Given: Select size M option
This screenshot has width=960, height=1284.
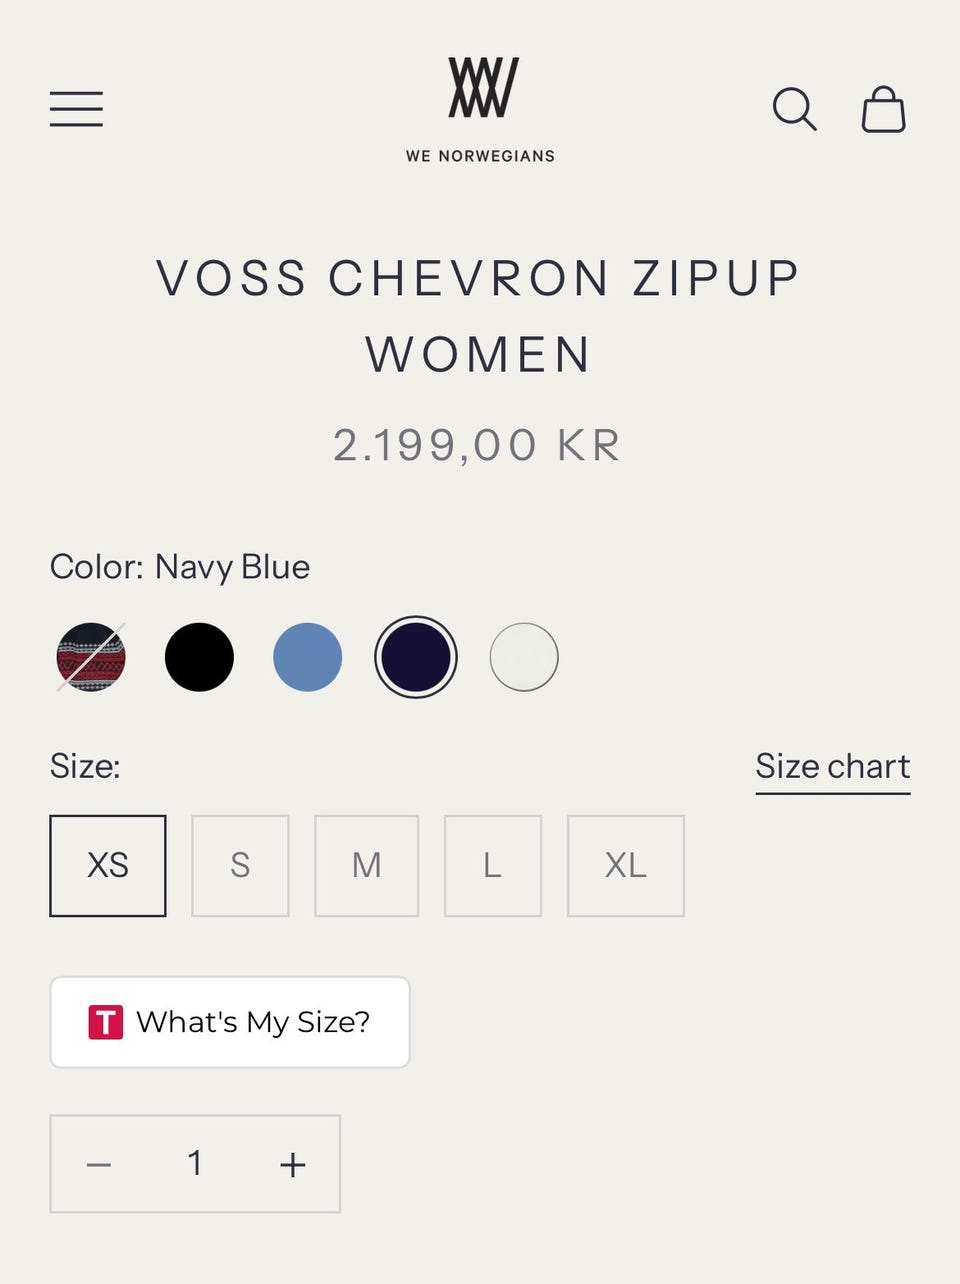Looking at the screenshot, I should pos(366,865).
